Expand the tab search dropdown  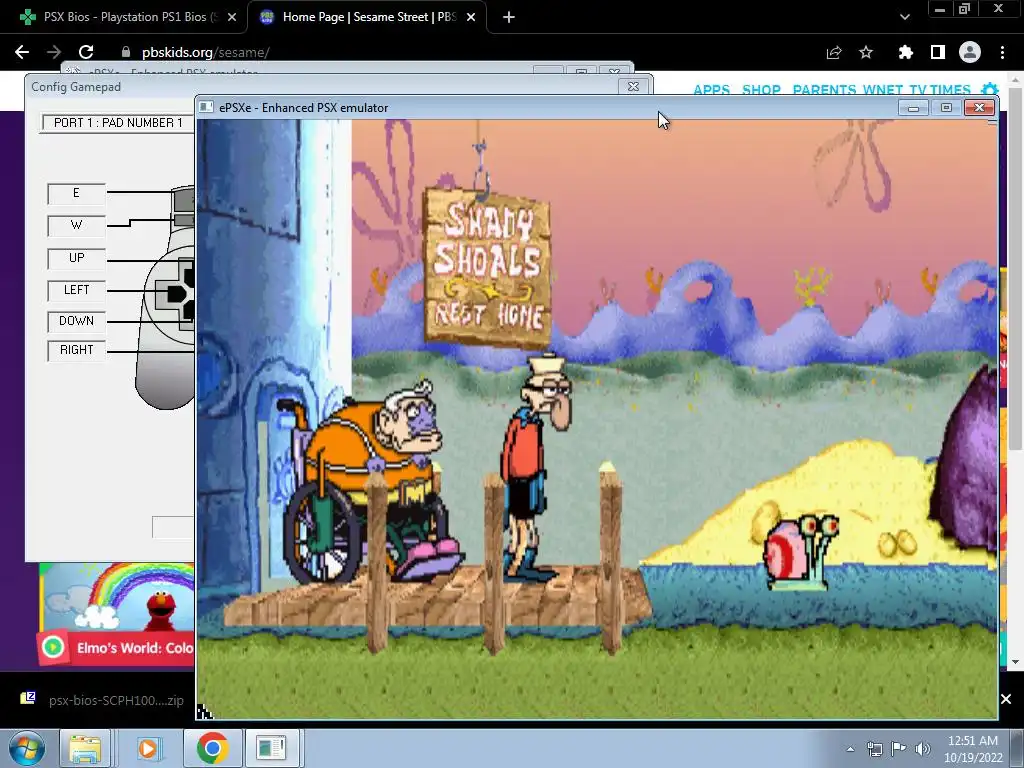click(x=904, y=17)
